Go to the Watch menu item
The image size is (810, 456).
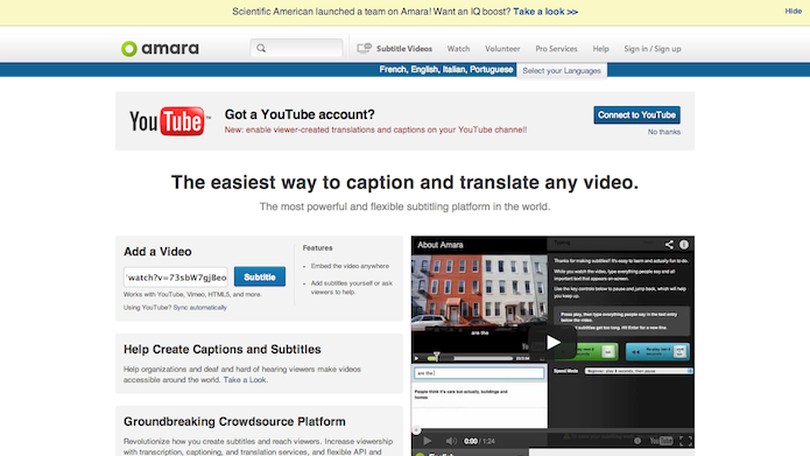(x=458, y=48)
